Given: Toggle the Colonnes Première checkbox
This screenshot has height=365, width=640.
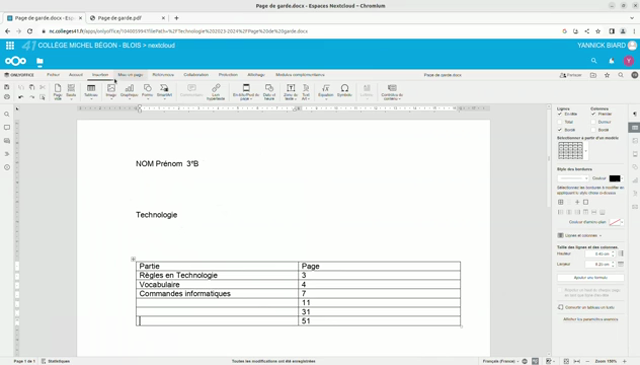Looking at the screenshot, I should pyautogui.click(x=593, y=114).
